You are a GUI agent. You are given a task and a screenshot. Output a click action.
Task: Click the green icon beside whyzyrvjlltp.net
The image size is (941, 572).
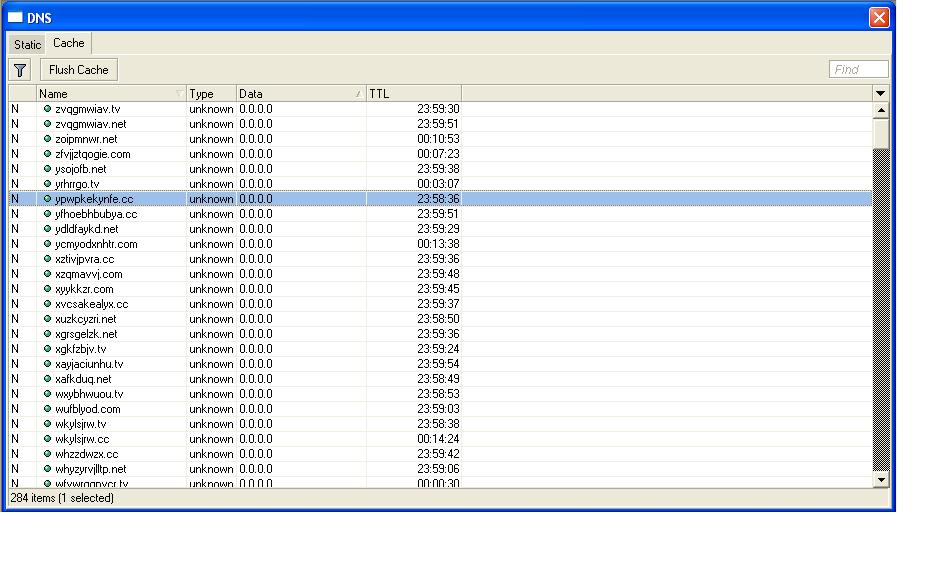(47, 469)
